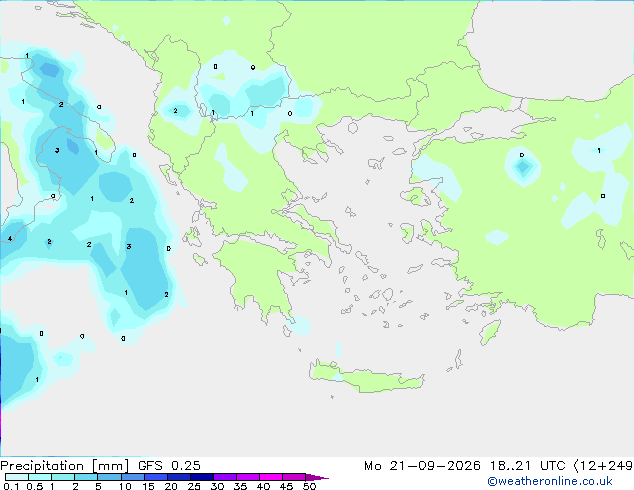Click the GFS 0.25 model label
The image size is (634, 490).
point(169,466)
